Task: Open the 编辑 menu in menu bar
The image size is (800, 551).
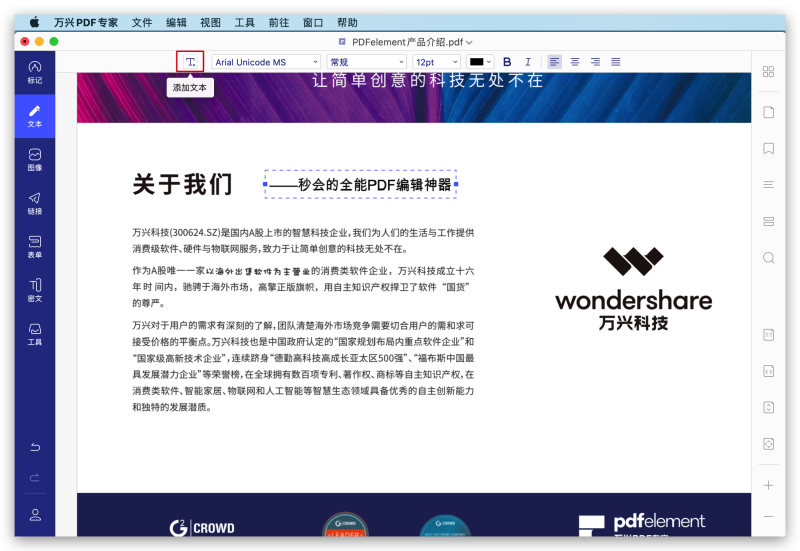Action: [176, 22]
